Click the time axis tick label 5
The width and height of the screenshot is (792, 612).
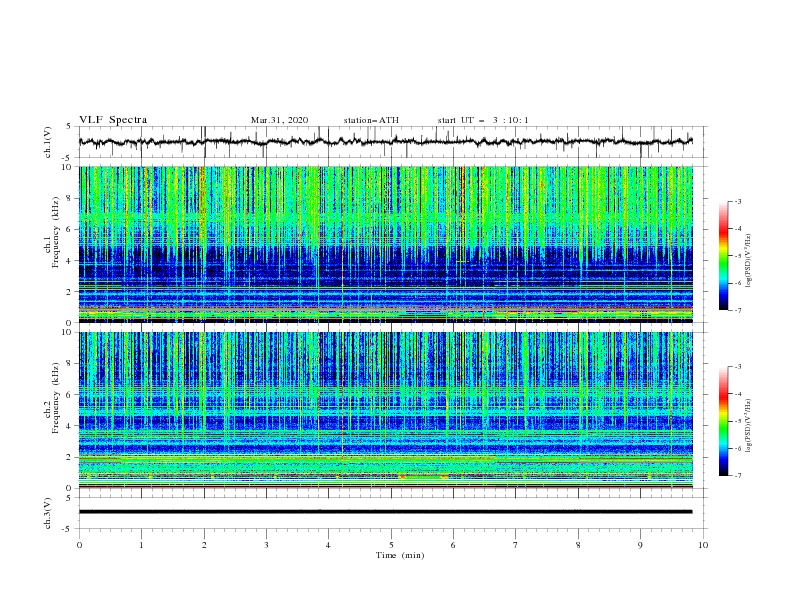click(391, 545)
